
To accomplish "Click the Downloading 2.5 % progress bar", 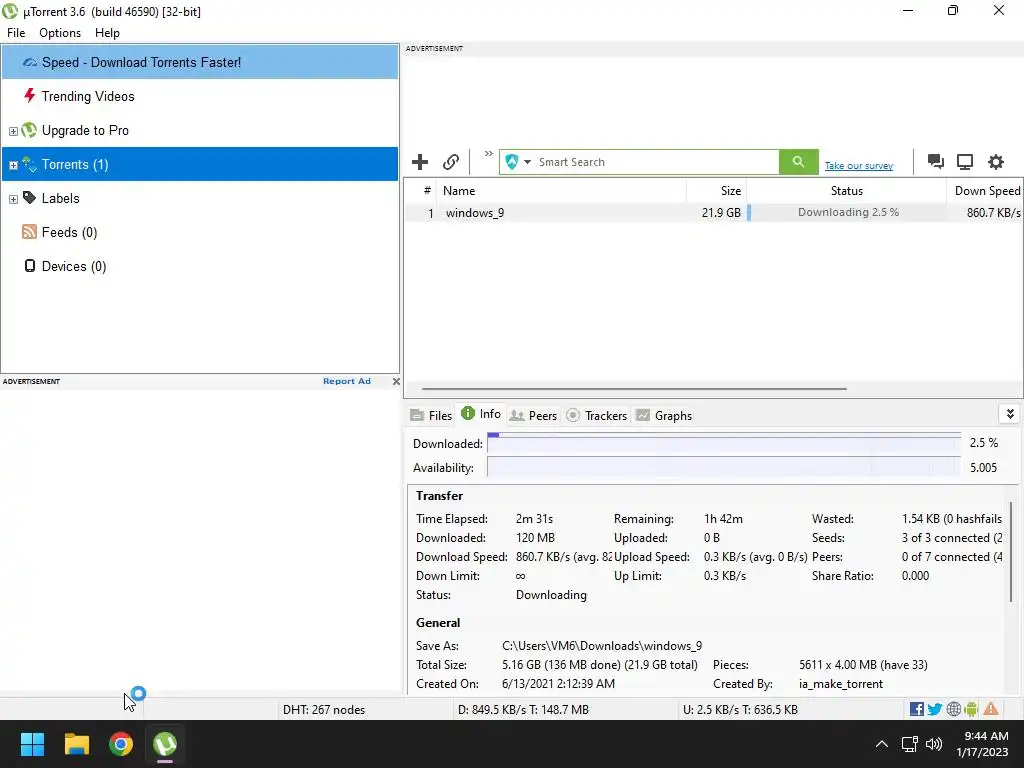I will [846, 212].
